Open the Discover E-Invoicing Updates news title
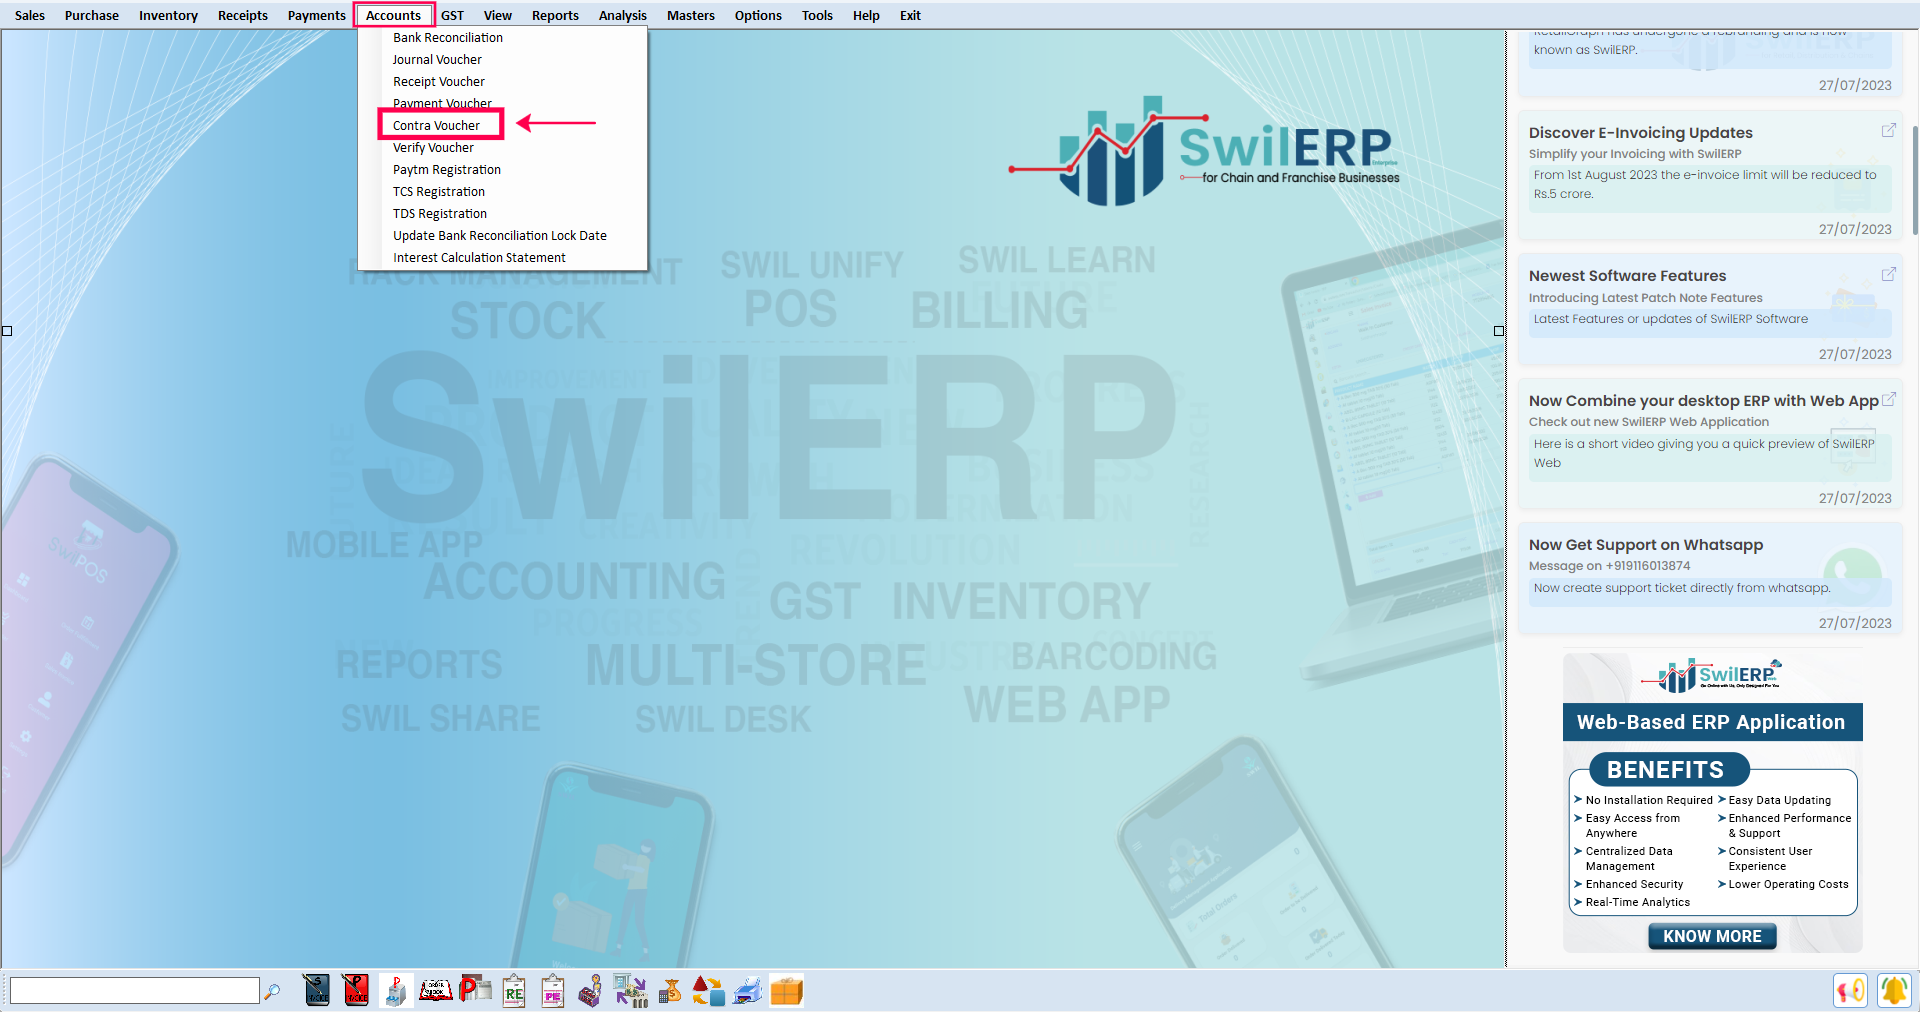The image size is (1920, 1012). [x=1640, y=132]
